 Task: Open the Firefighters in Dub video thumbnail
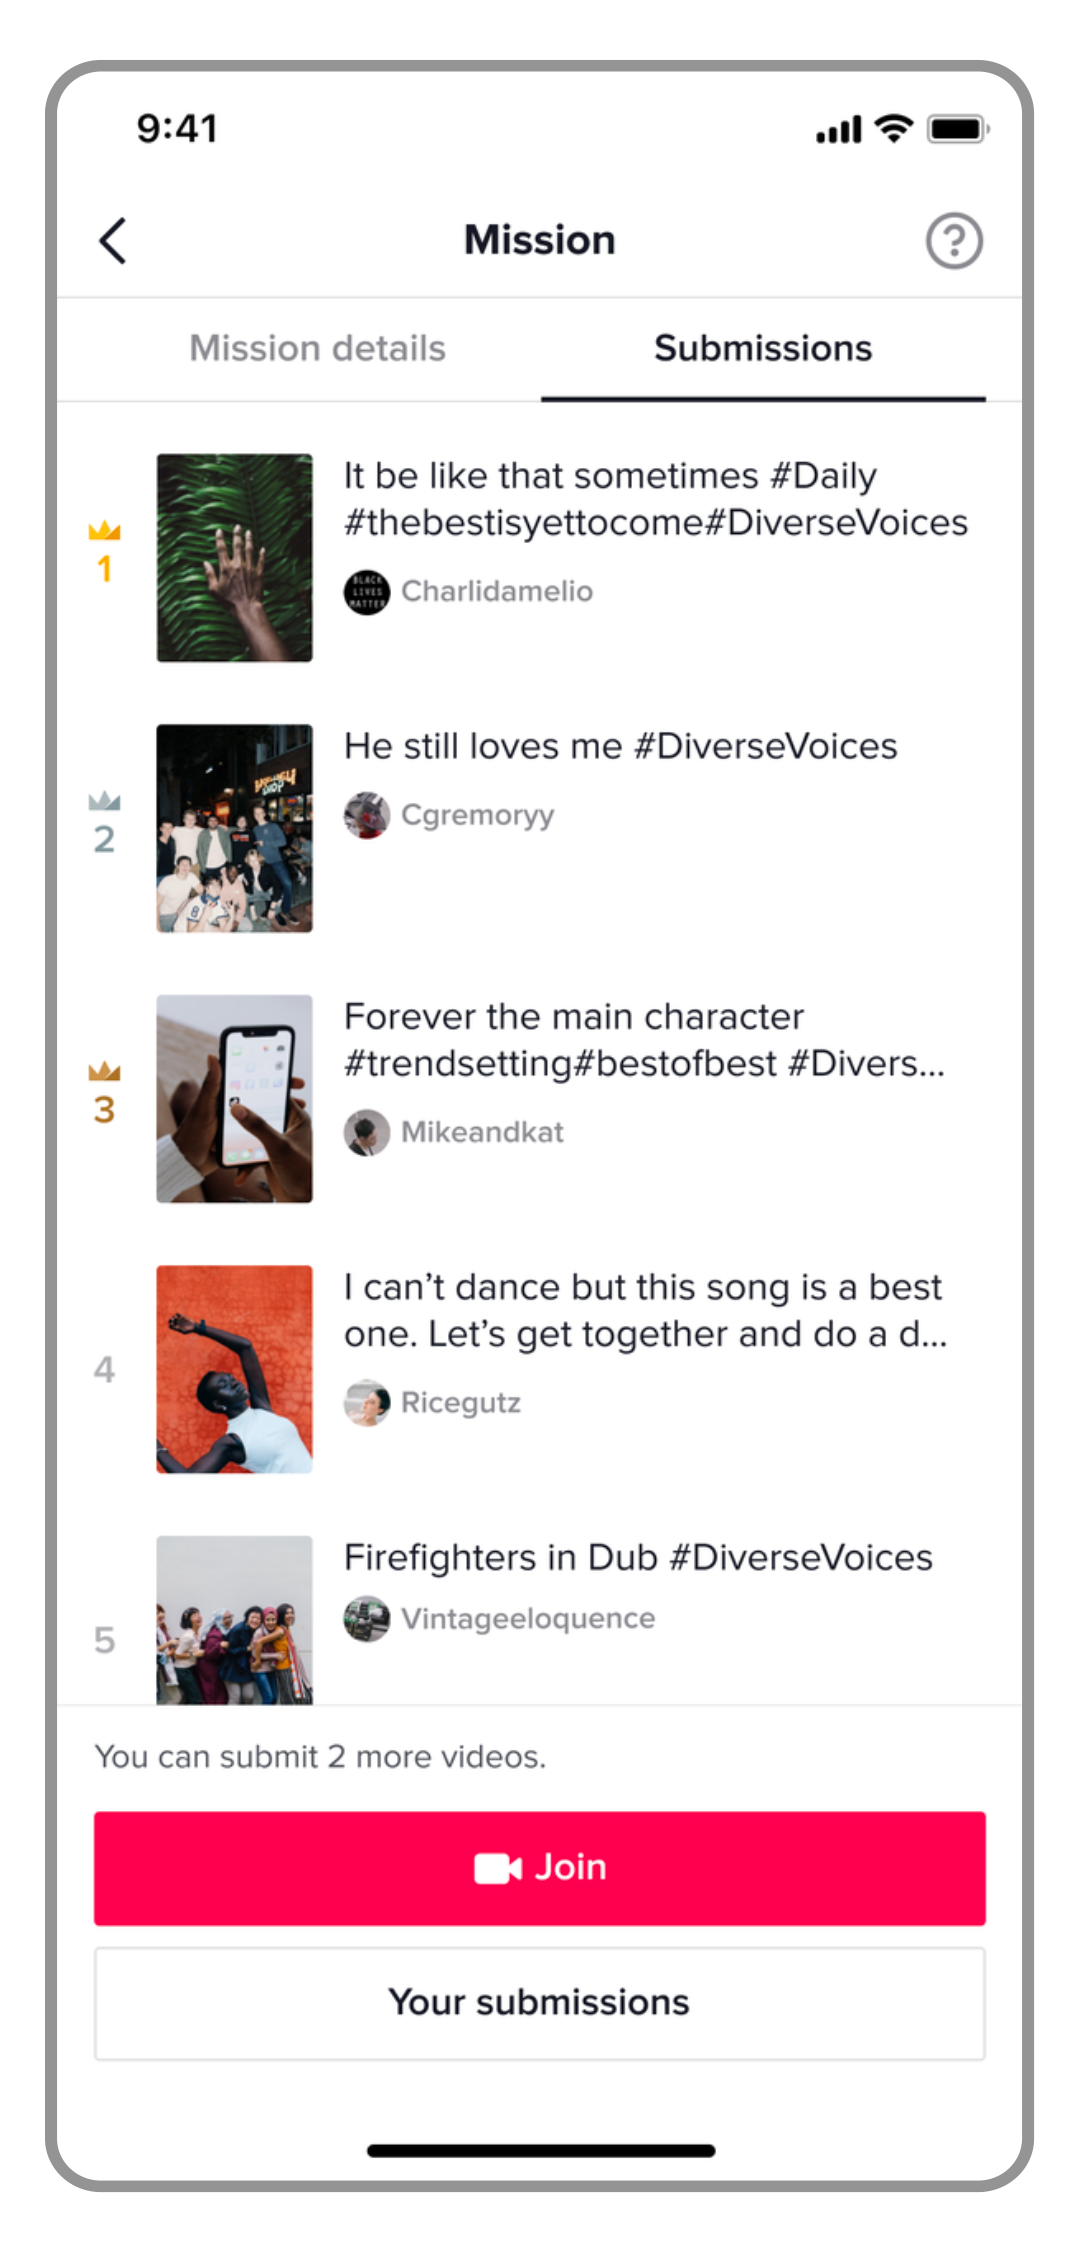pyautogui.click(x=234, y=1620)
